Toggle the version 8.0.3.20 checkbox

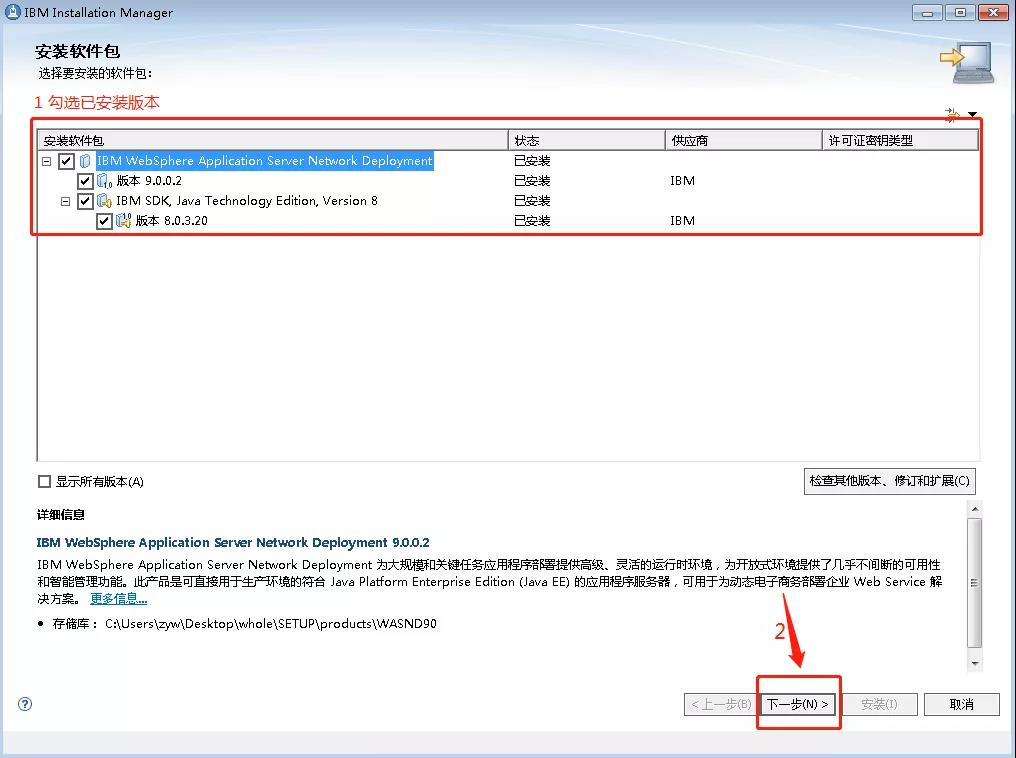pos(104,221)
